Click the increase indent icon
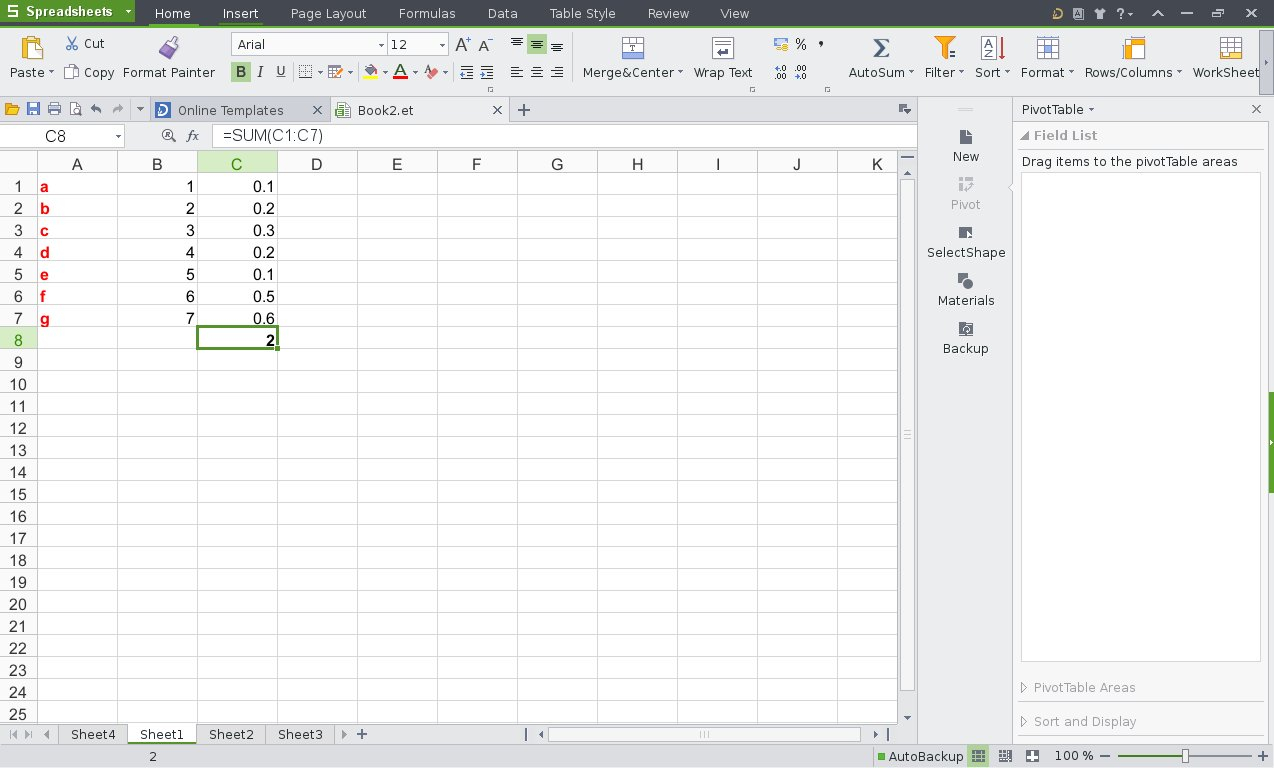The width and height of the screenshot is (1274, 768). pos(487,72)
